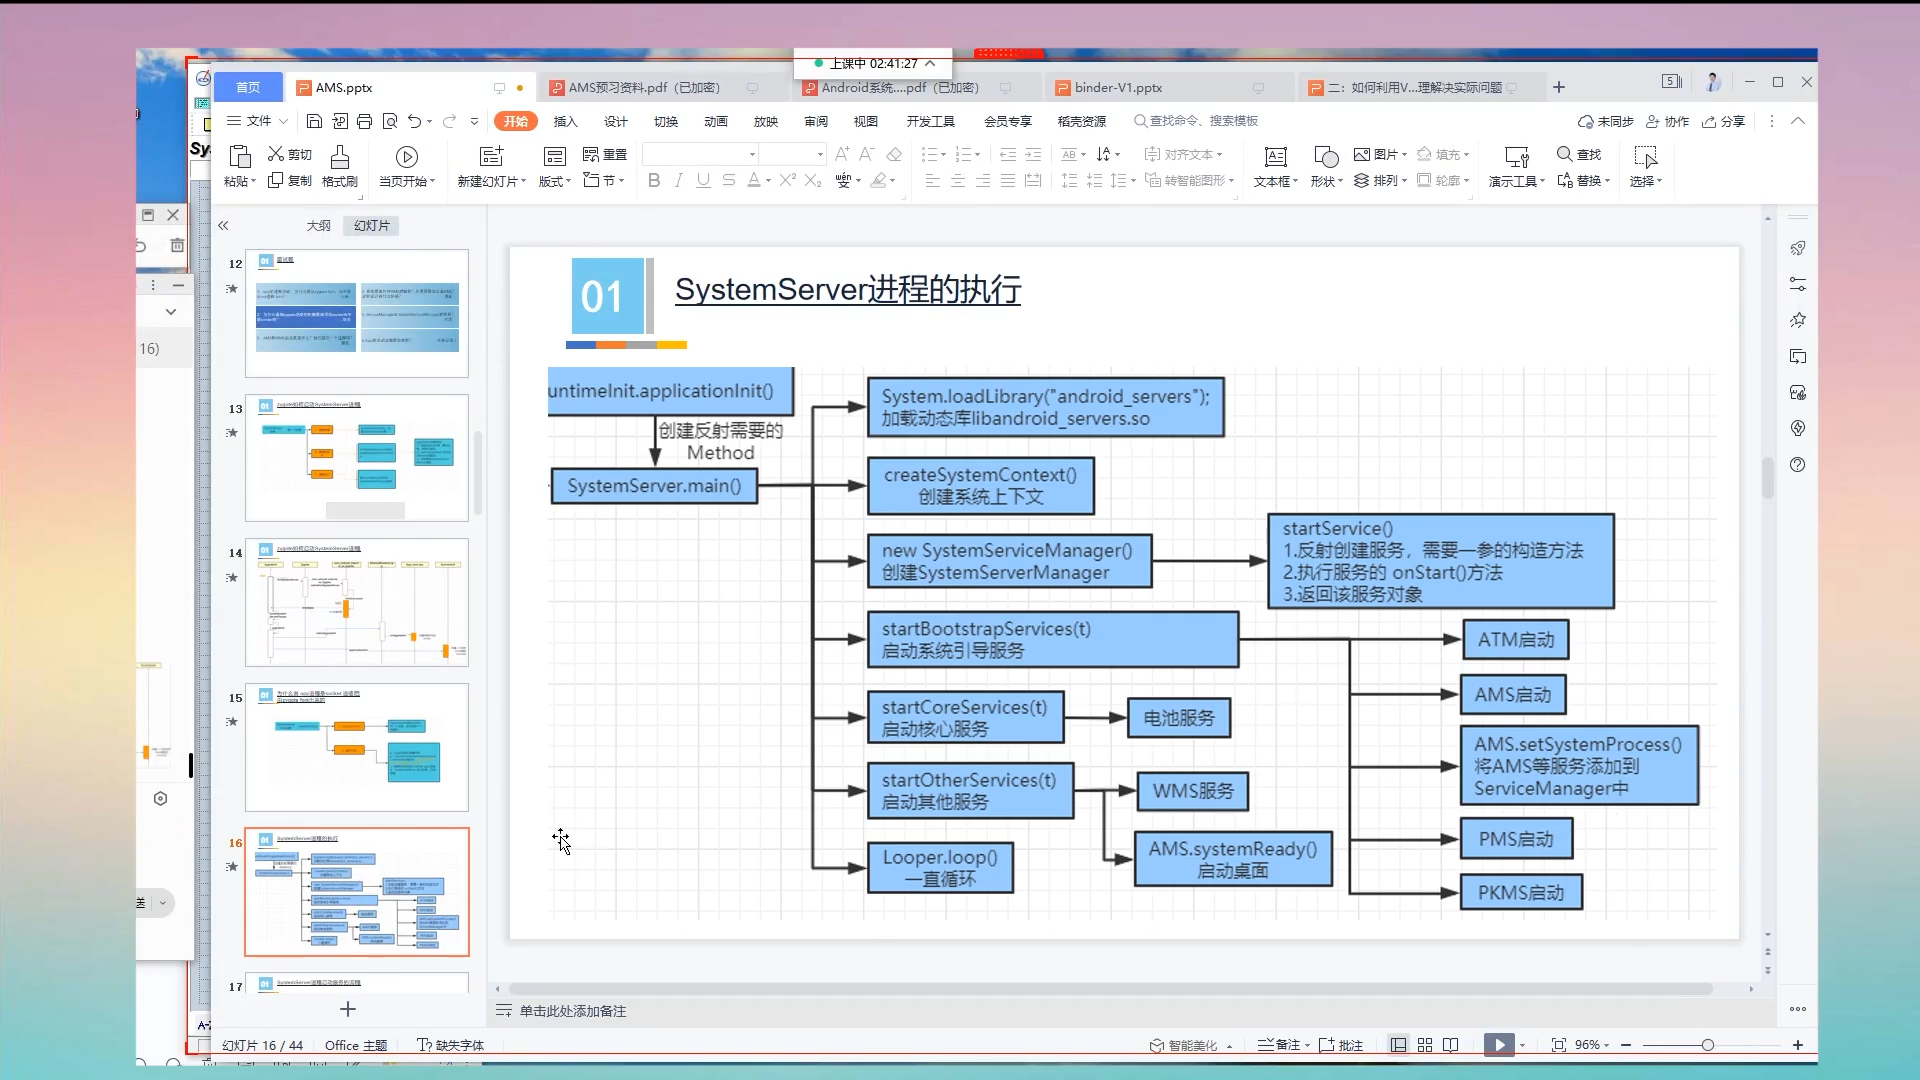Screen dimensions: 1920x1080
Task: Open the 插入 (Insert) ribbon tab
Action: point(565,121)
